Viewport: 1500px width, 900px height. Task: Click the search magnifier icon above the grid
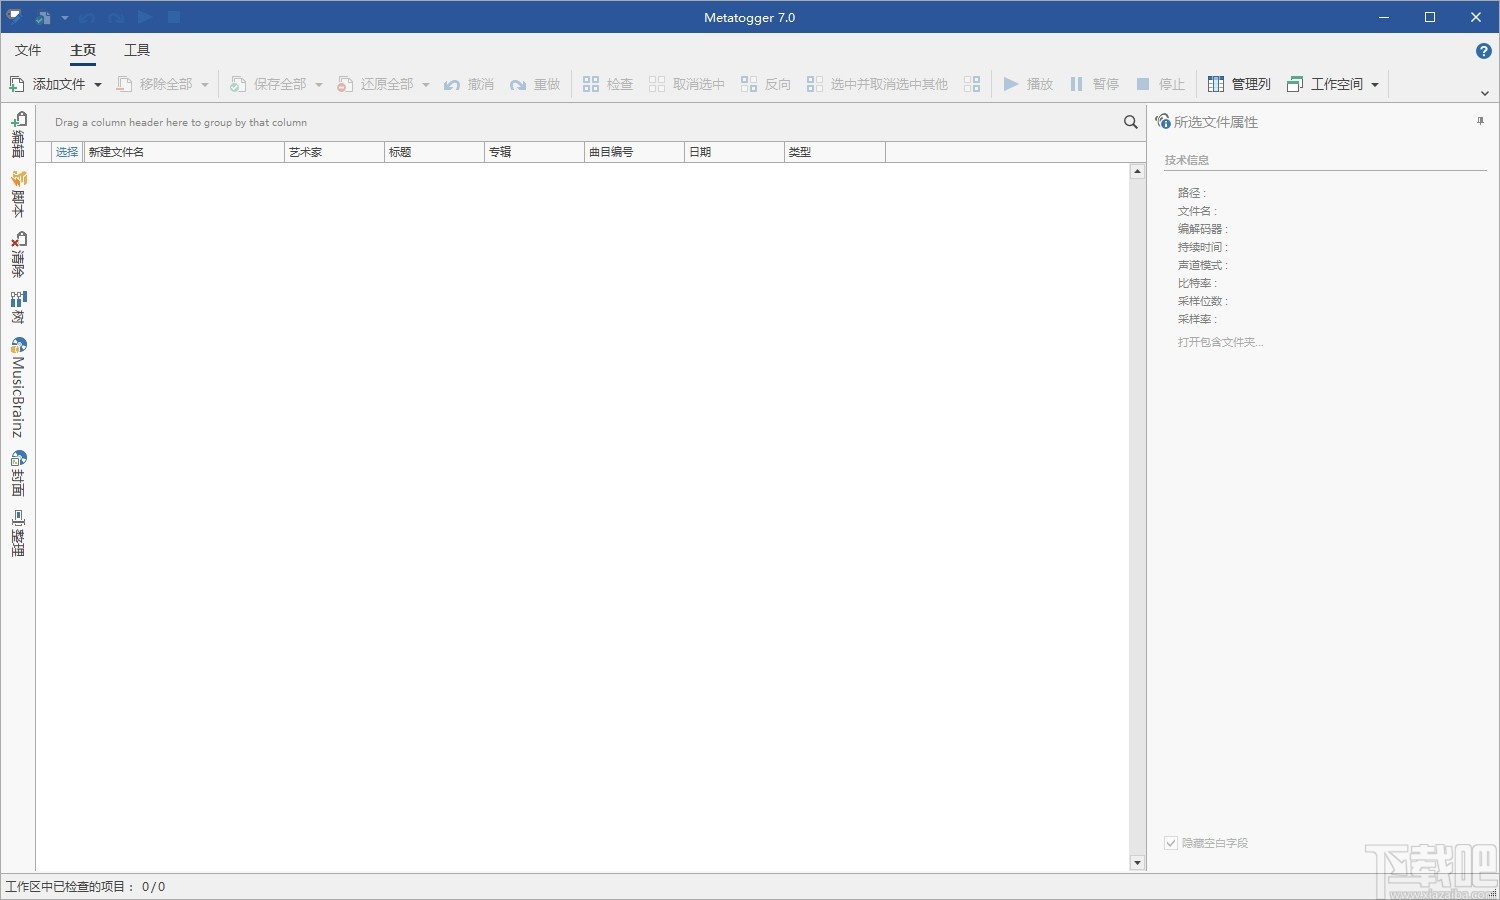[1130, 122]
